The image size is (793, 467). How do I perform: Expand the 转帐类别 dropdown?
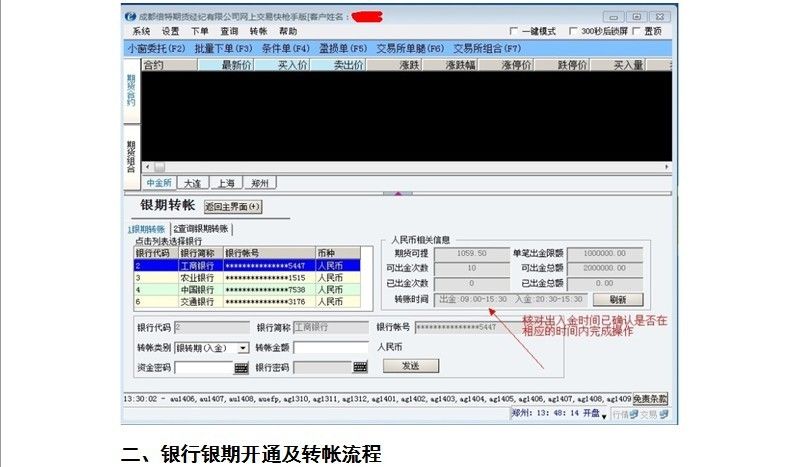(243, 348)
